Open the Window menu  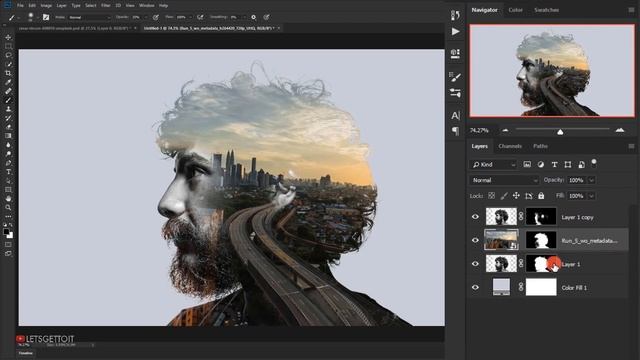tap(147, 6)
